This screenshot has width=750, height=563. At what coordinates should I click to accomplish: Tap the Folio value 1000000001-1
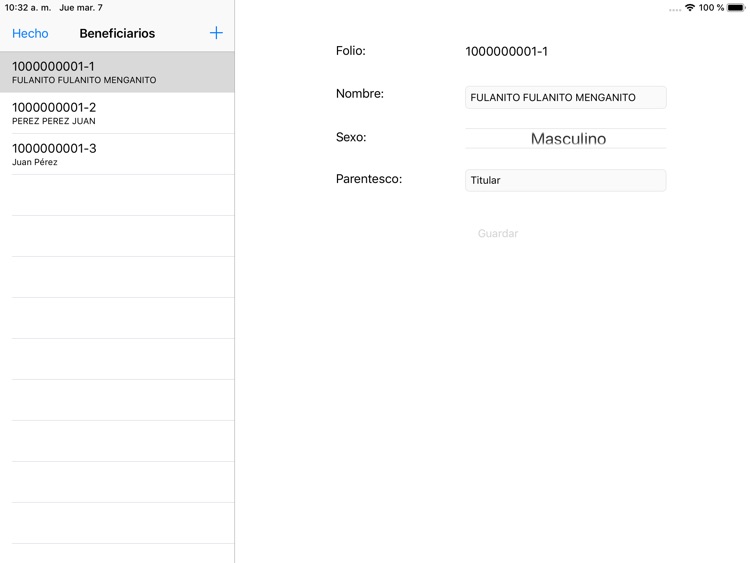point(507,52)
